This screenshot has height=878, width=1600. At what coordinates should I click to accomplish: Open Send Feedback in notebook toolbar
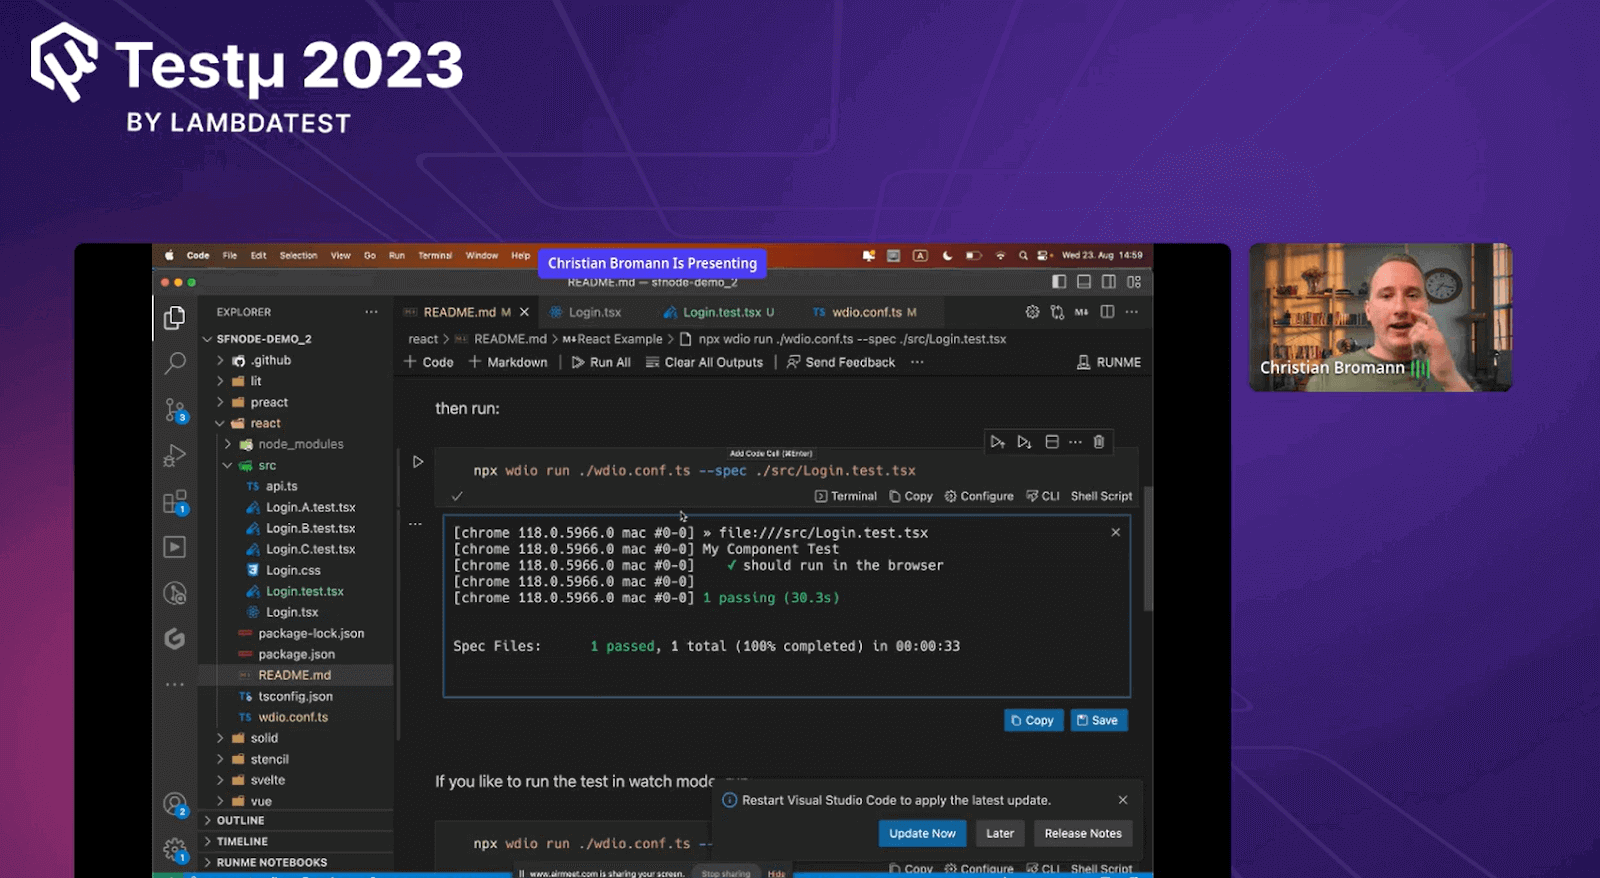[x=841, y=362]
